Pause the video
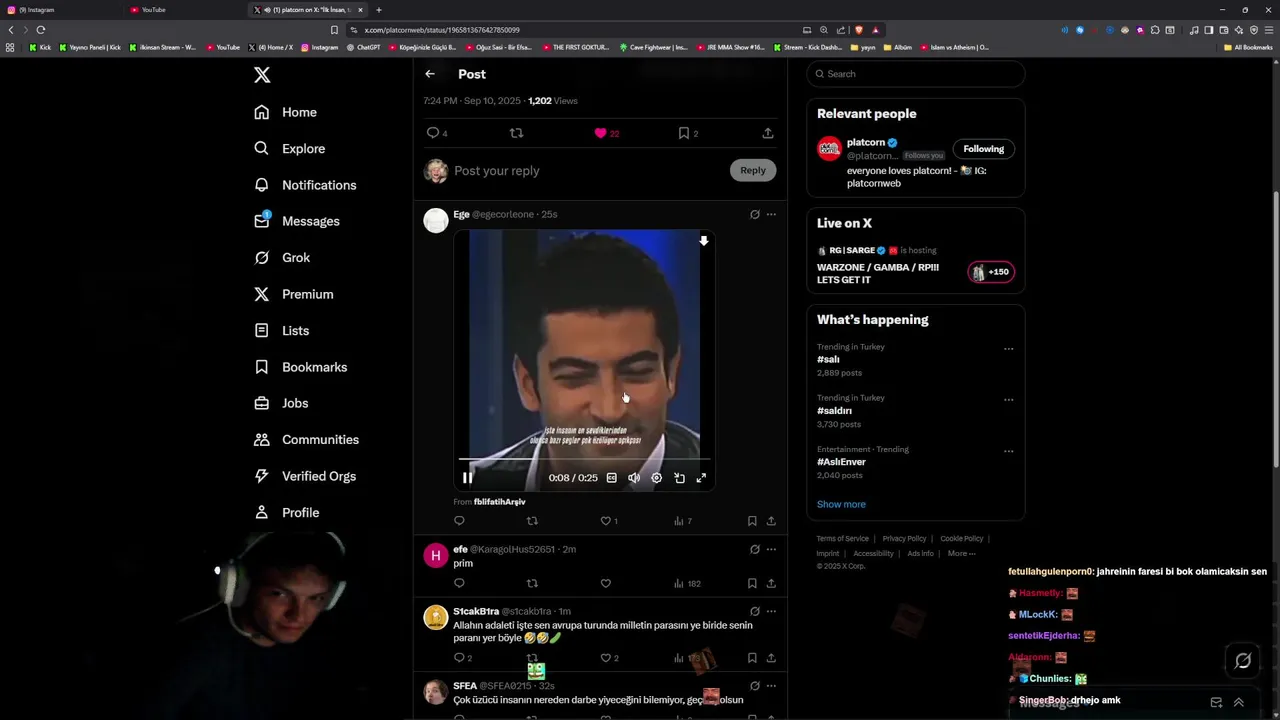1280x720 pixels. click(467, 478)
